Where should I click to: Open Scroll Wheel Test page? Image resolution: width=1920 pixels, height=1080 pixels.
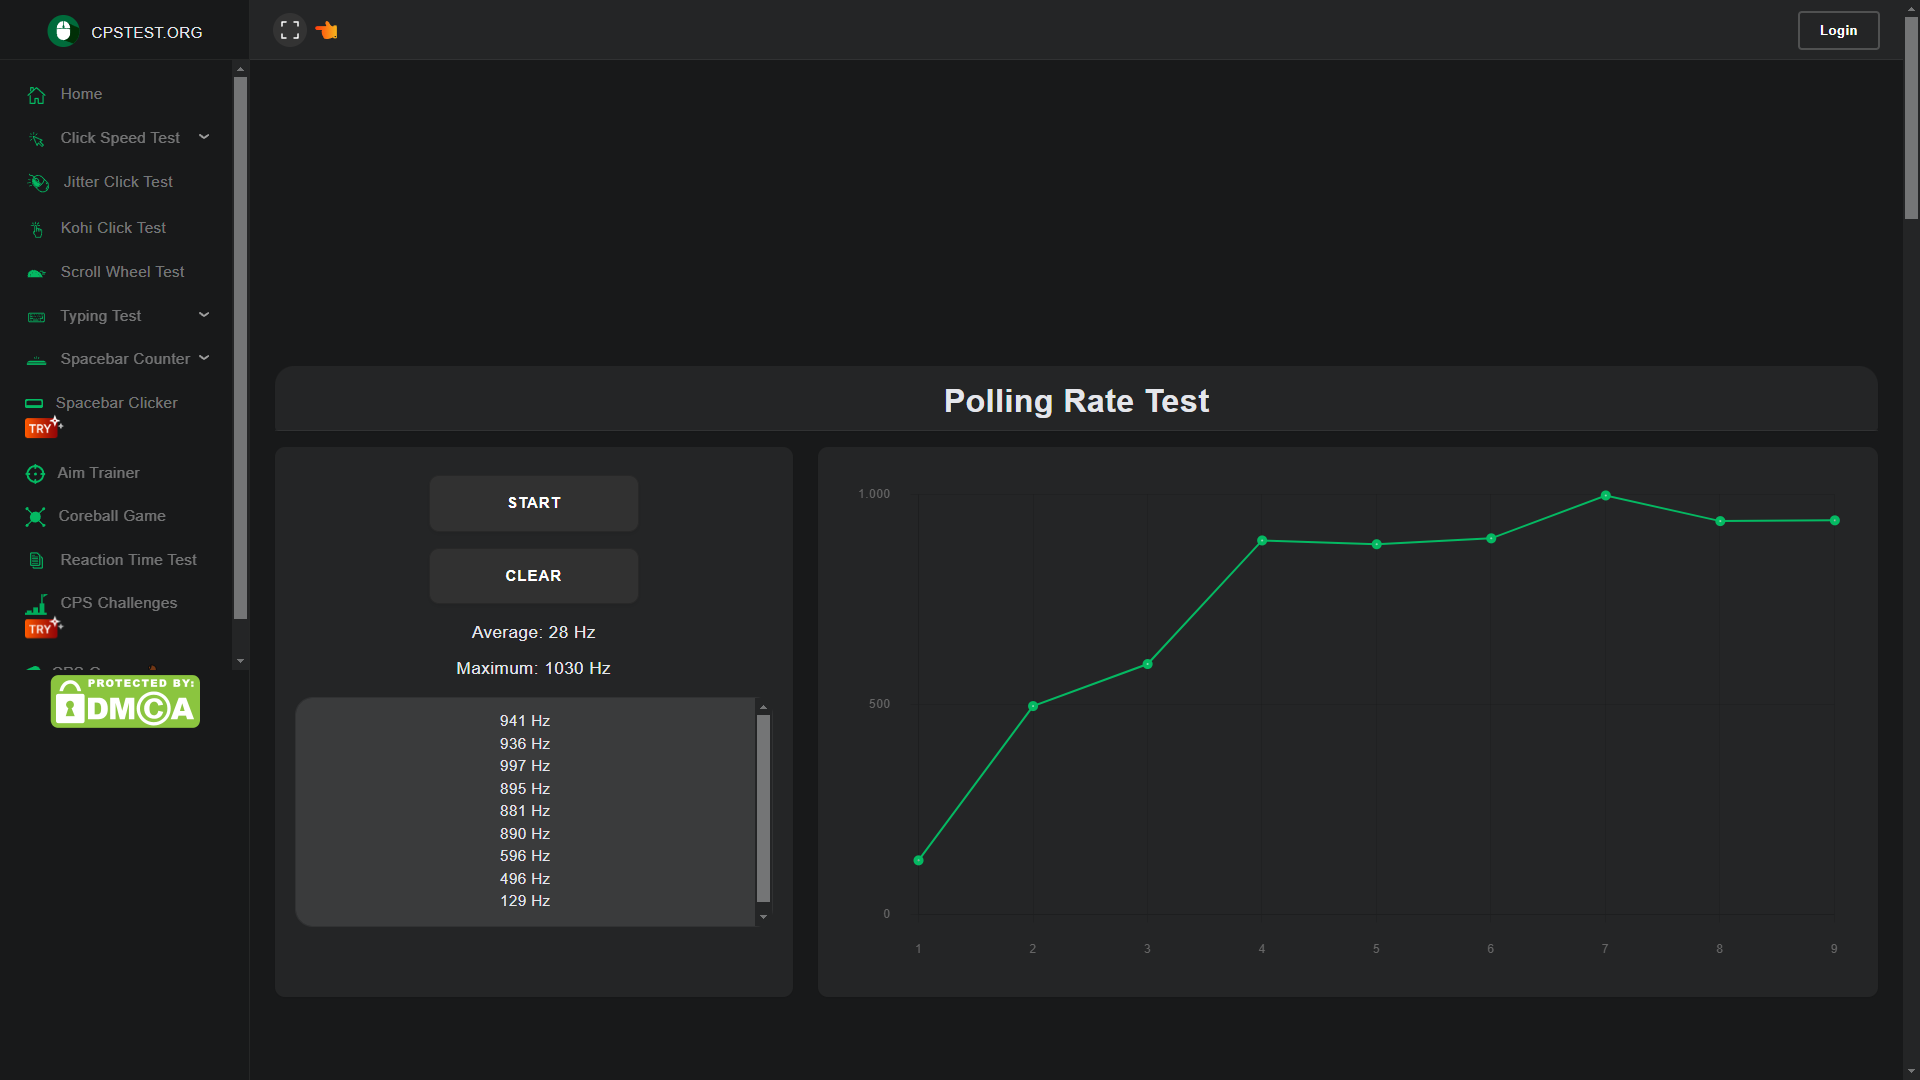click(x=122, y=272)
